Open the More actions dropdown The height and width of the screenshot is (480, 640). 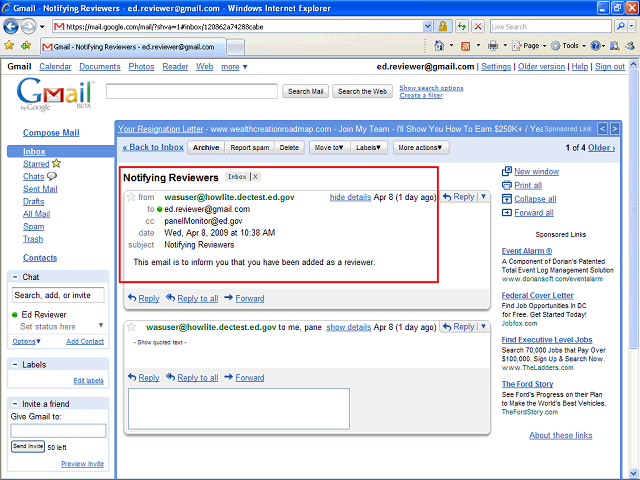click(x=420, y=148)
